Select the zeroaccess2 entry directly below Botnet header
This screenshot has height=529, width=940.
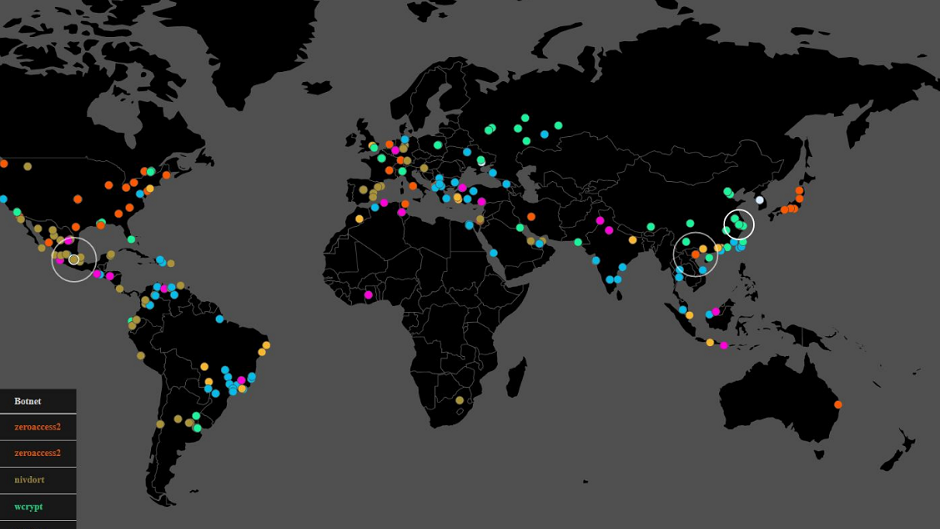pos(37,427)
